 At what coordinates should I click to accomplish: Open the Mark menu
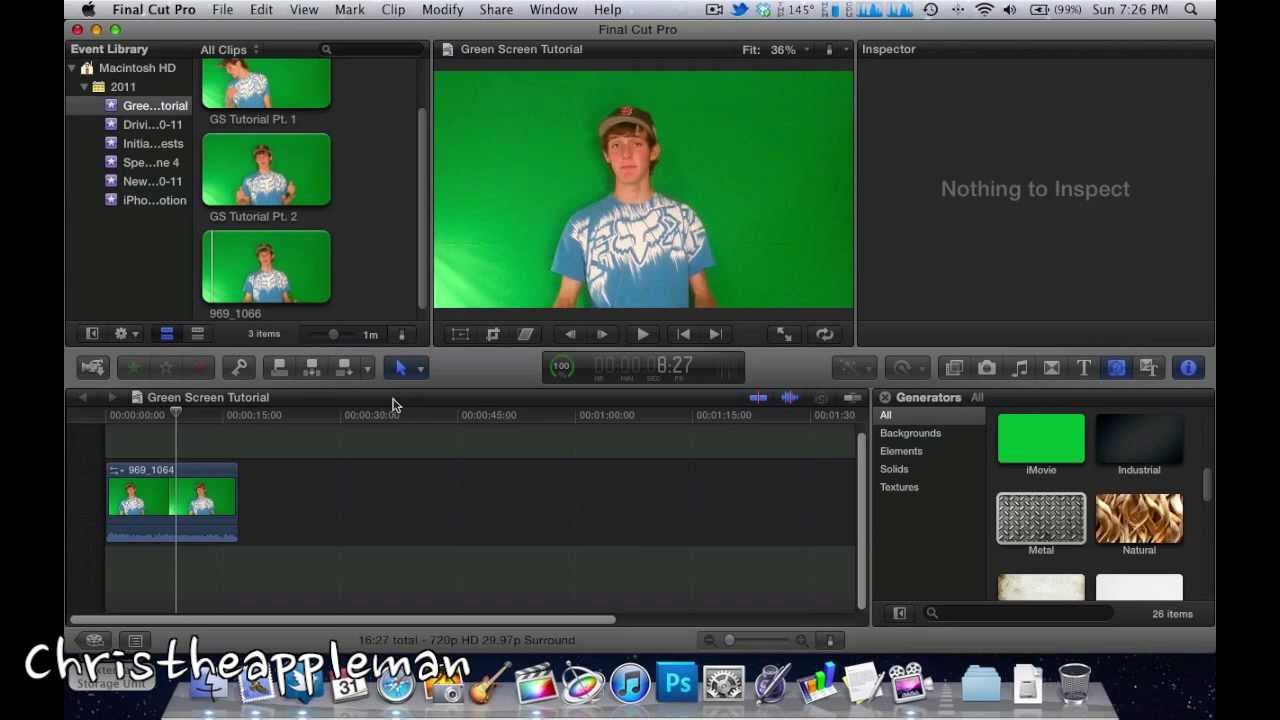point(349,10)
